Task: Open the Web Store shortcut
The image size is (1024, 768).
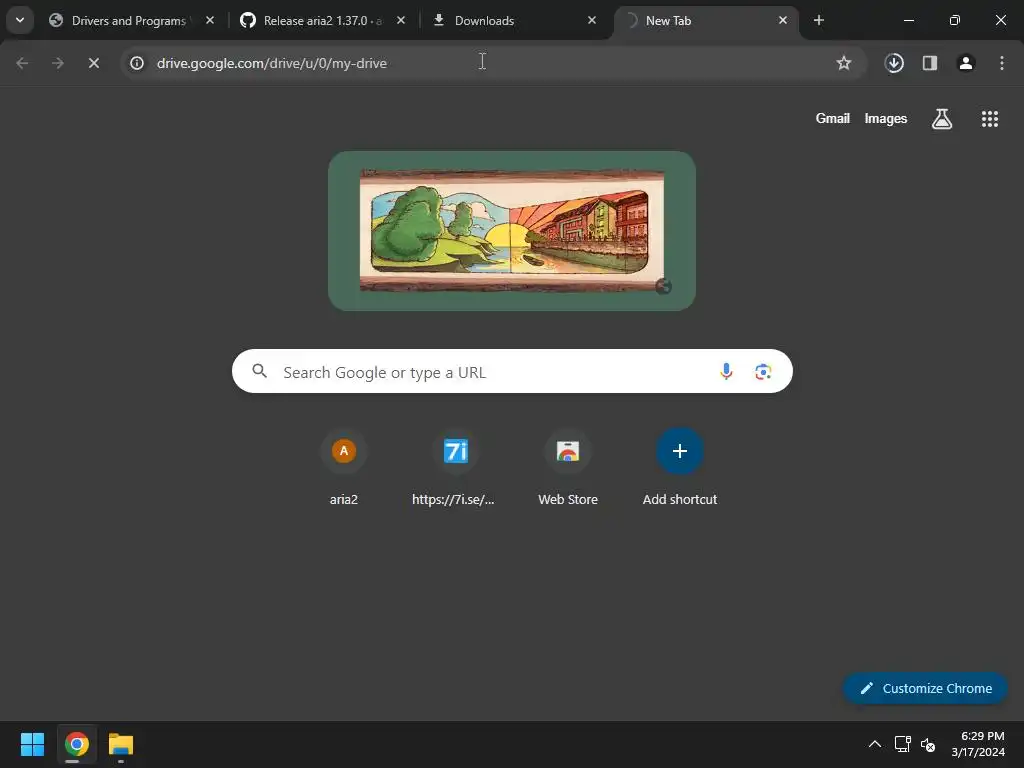Action: 568,468
